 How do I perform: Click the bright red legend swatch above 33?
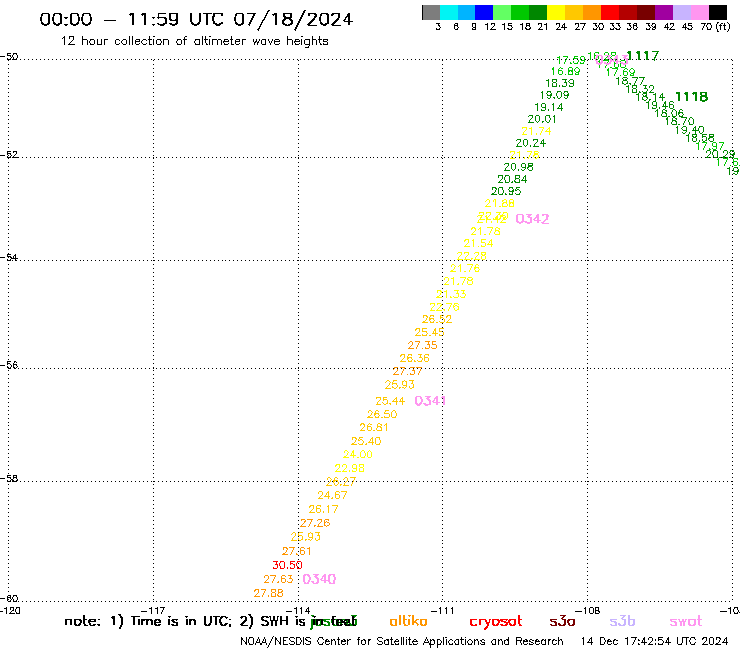click(x=610, y=12)
